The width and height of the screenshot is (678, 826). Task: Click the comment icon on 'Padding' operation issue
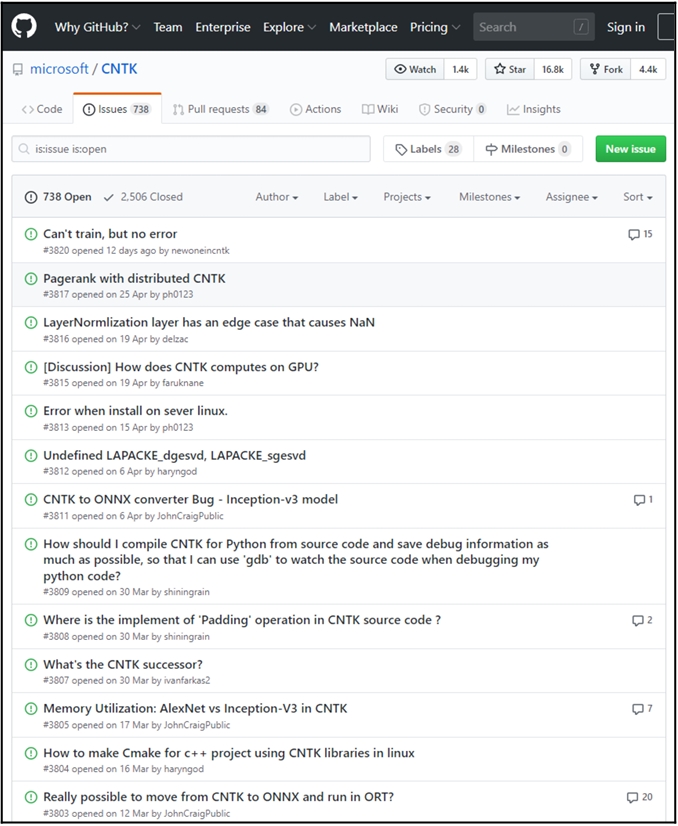[638, 621]
